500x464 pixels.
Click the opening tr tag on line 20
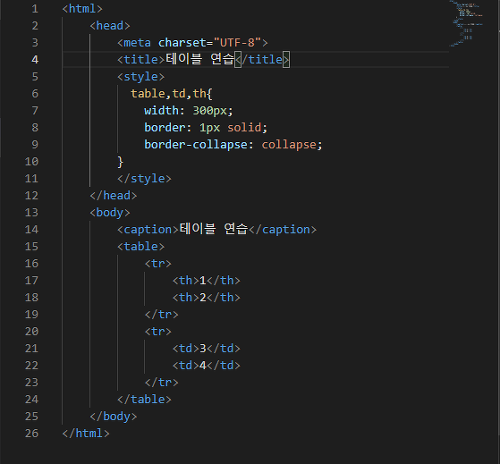click(x=158, y=332)
